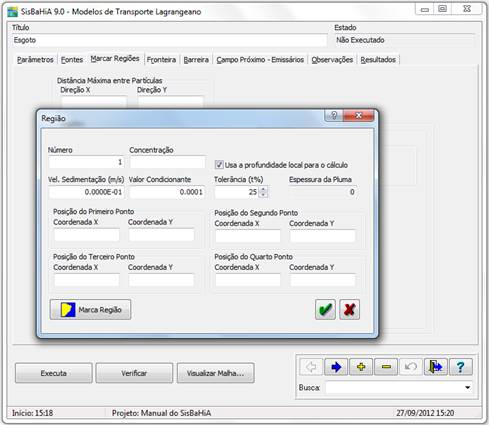This screenshot has height=425, width=489.
Task: Click the exit door icon
Action: click(436, 367)
